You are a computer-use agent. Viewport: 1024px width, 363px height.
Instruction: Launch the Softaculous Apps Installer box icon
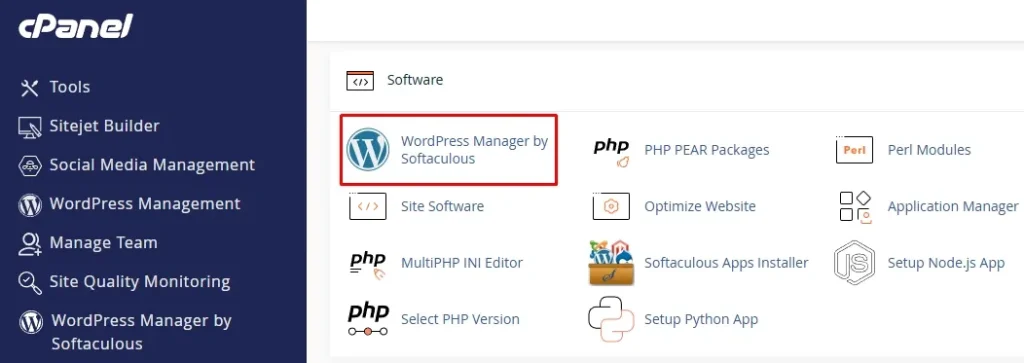[x=611, y=262]
